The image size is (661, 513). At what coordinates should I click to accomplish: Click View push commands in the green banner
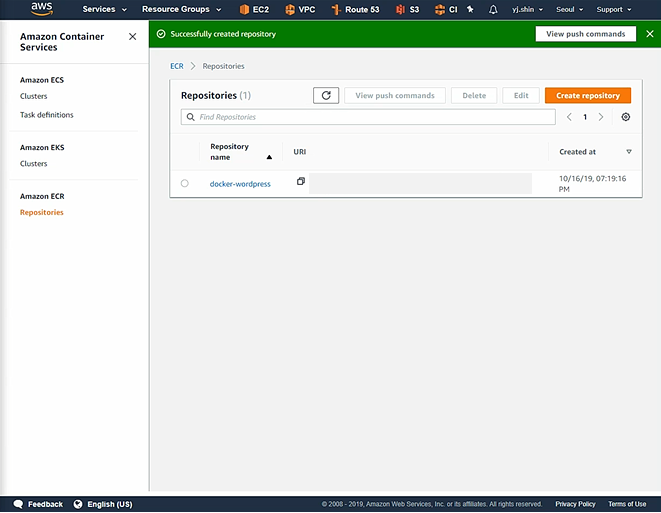pos(586,34)
